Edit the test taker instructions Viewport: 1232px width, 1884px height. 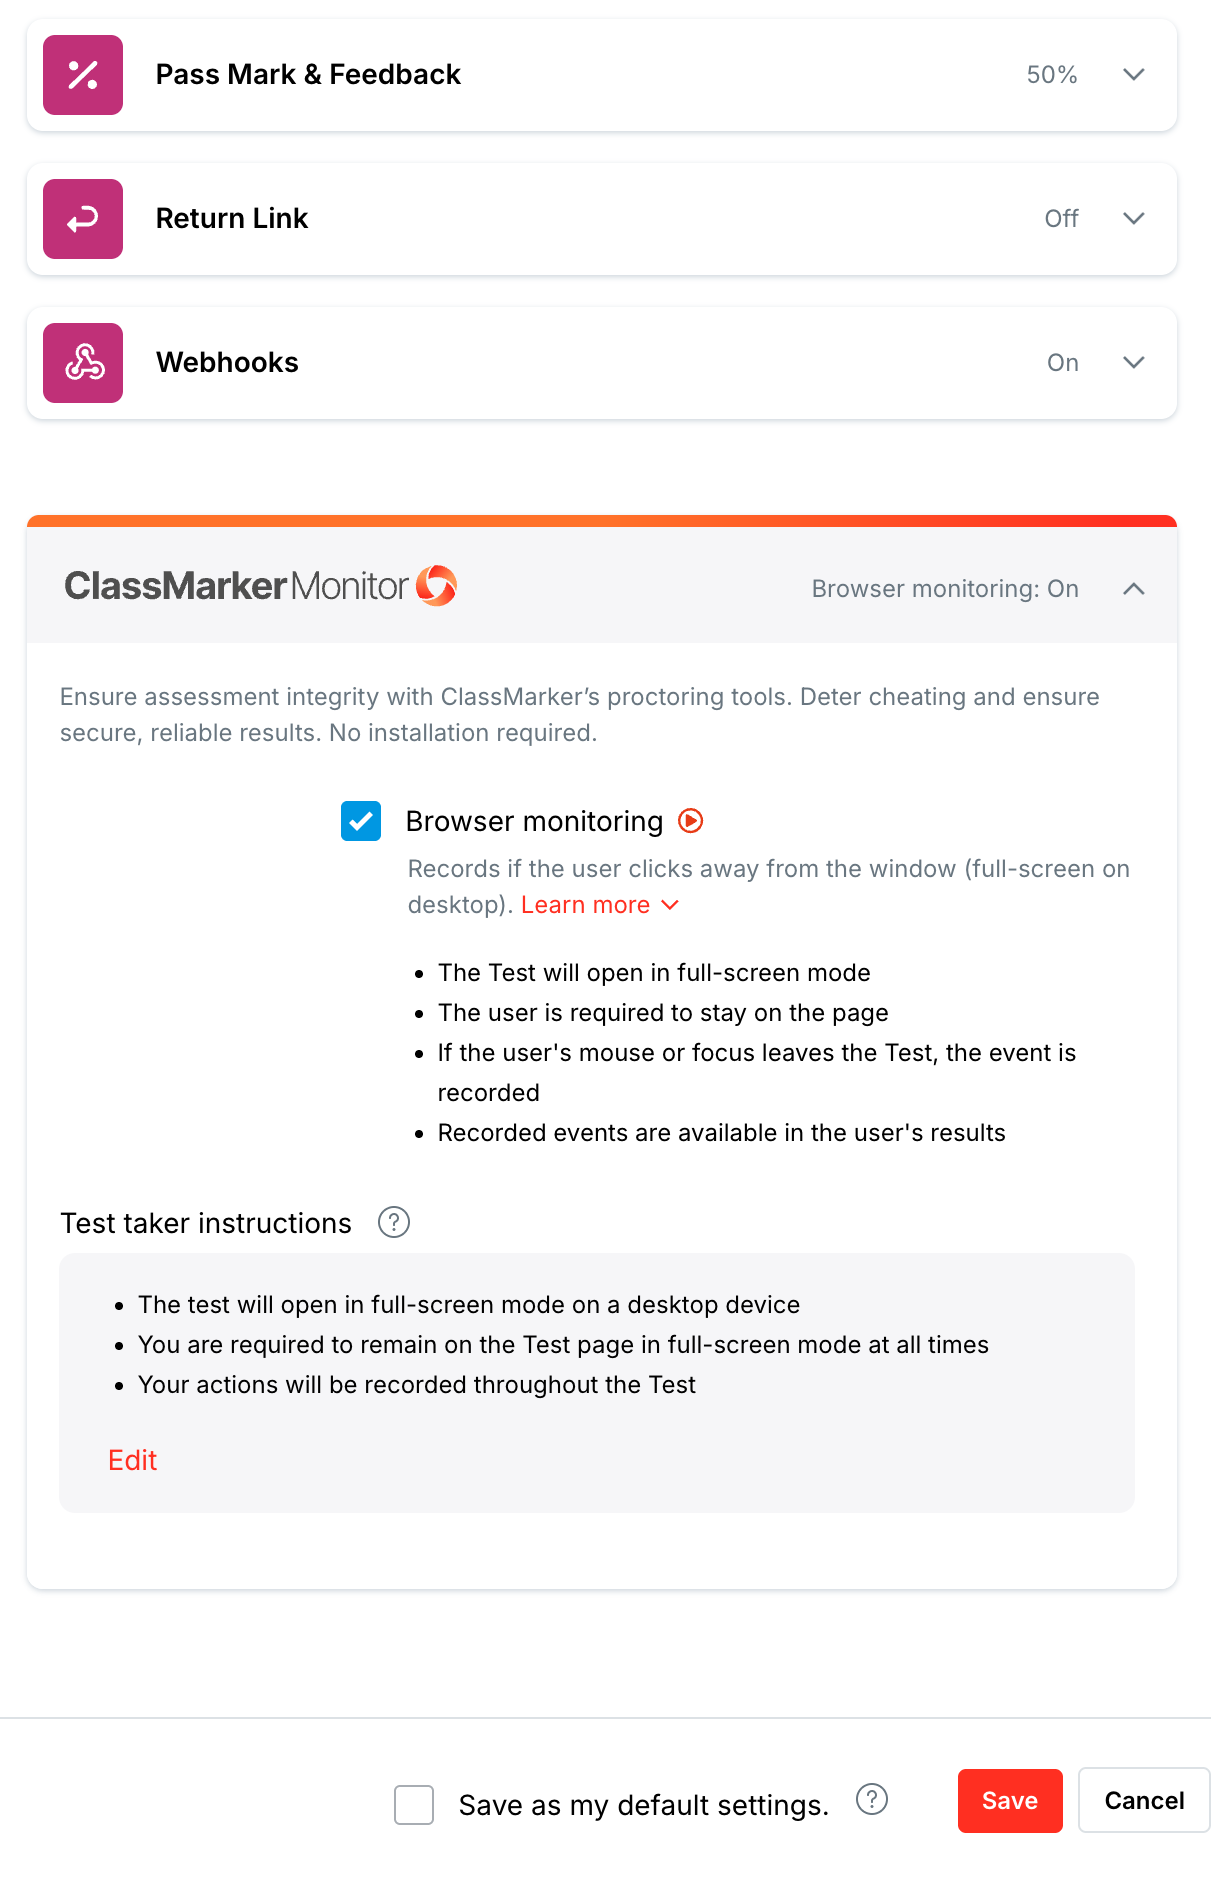click(133, 1460)
